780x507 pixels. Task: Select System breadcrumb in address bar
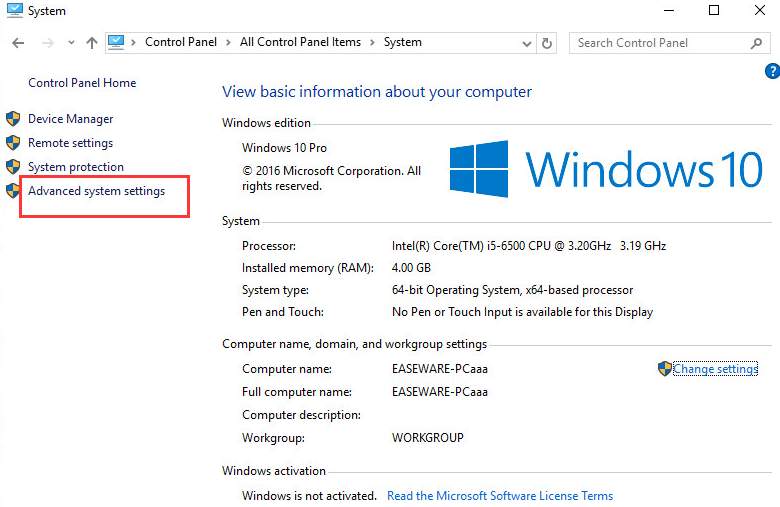(x=402, y=42)
